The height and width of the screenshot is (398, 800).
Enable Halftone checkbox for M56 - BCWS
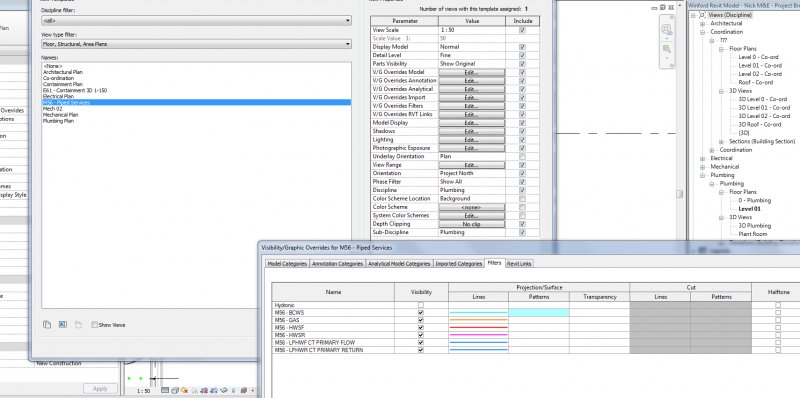pyautogui.click(x=778, y=312)
